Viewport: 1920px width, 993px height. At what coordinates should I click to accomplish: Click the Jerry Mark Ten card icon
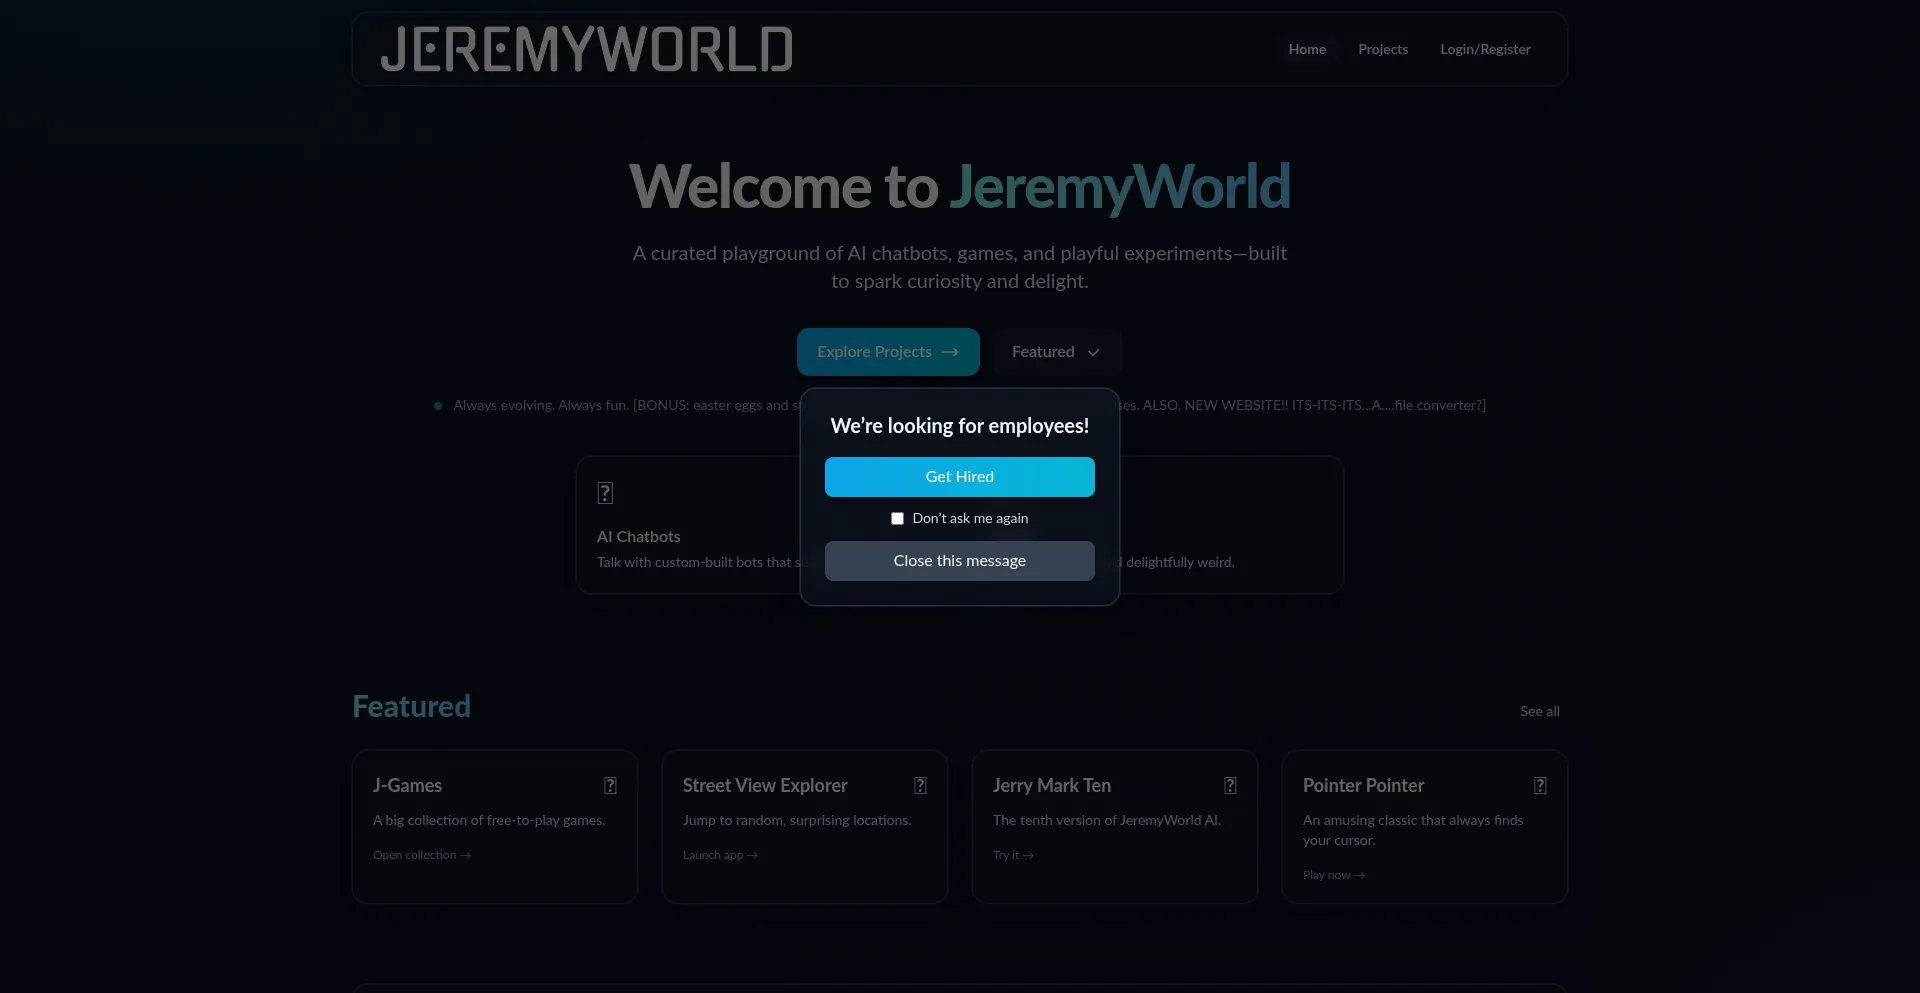(x=1230, y=786)
